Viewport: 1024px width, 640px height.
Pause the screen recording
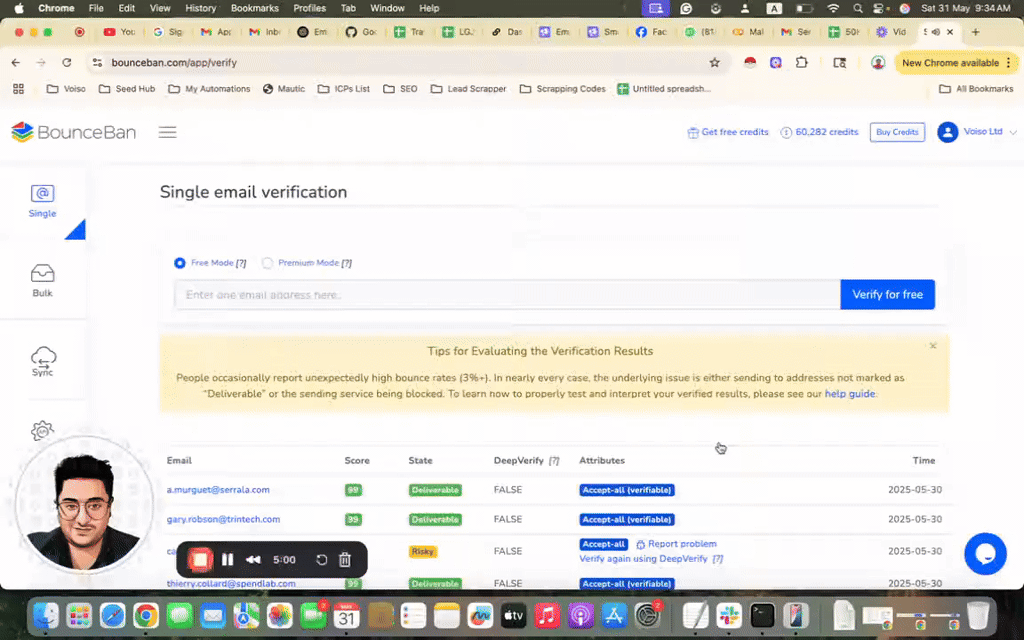coord(227,560)
